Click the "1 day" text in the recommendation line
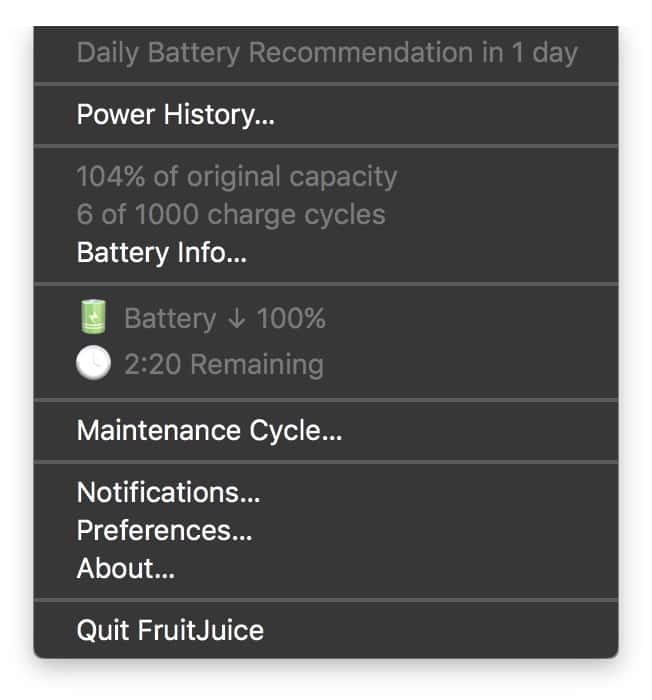652x700 pixels. 543,53
